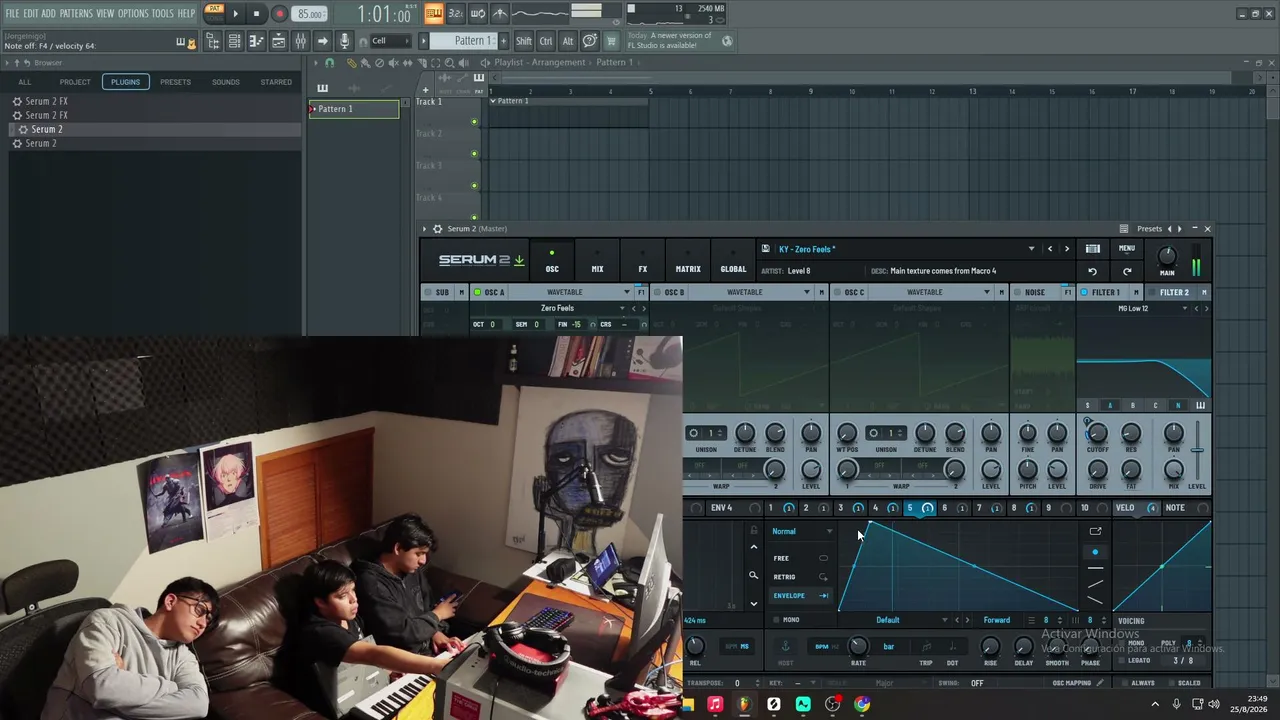This screenshot has height=720, width=1280.
Task: Toggle PAT/SONG mode switch
Action: pyautogui.click(x=215, y=13)
